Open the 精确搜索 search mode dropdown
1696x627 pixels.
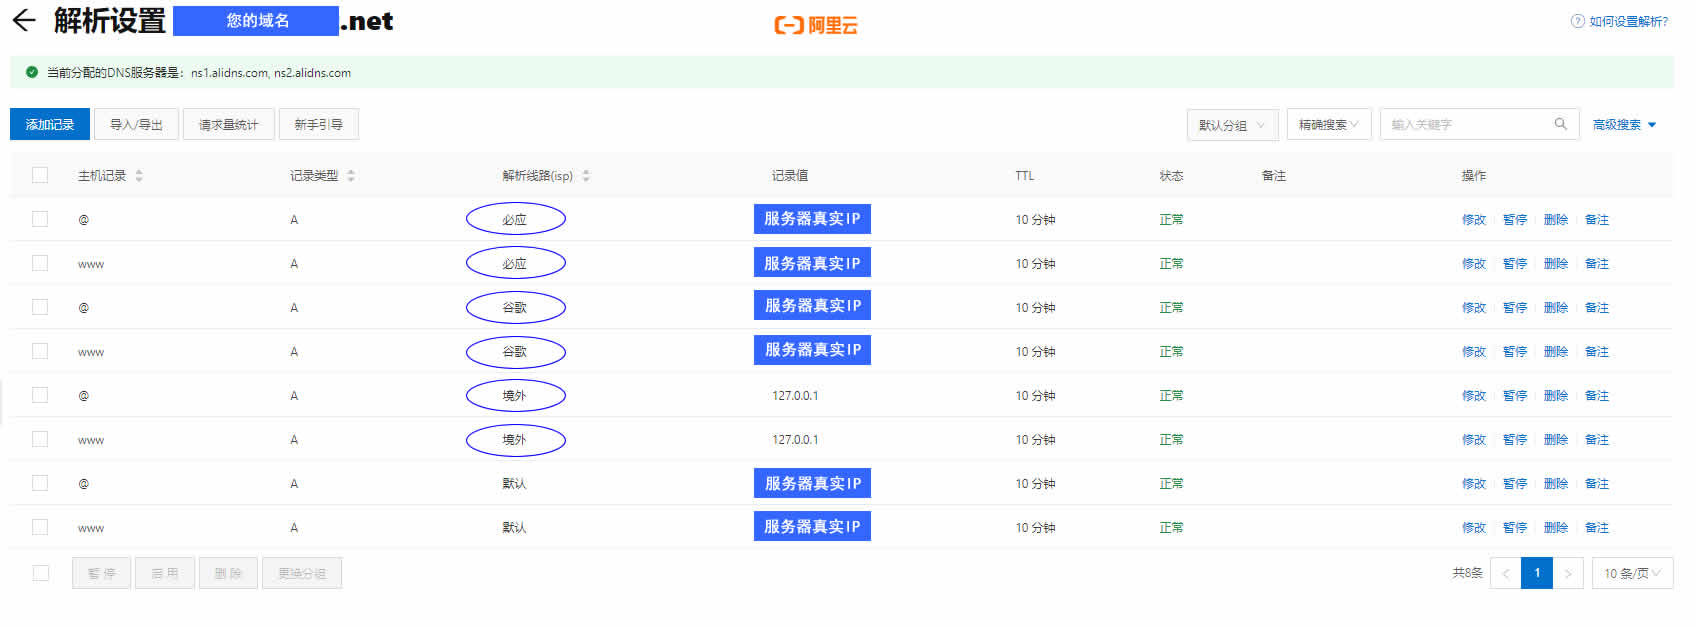1328,125
